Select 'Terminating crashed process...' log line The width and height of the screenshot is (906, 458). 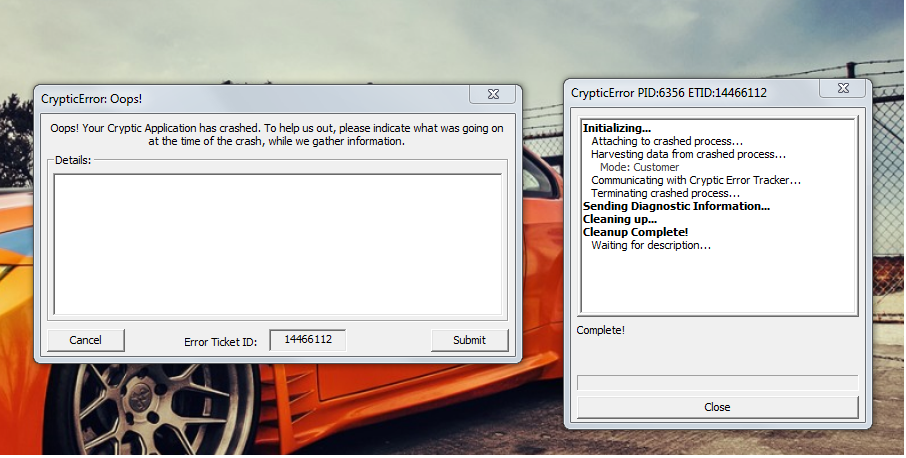(x=665, y=193)
